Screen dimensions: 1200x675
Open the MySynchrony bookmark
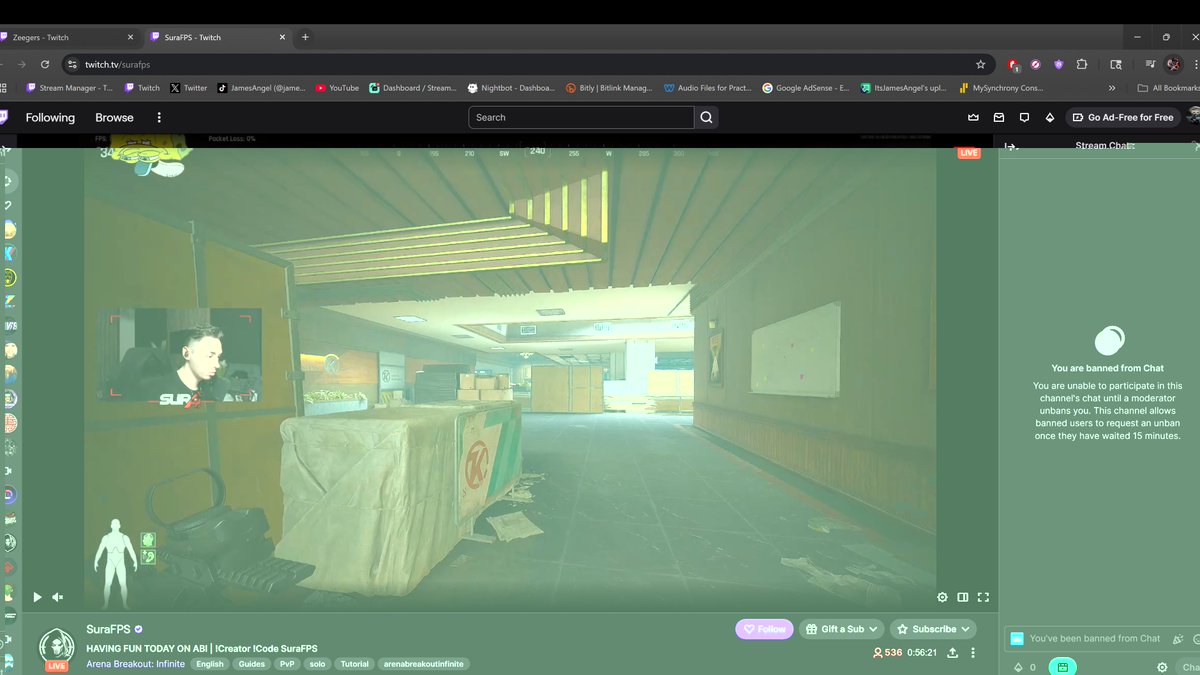click(x=1001, y=88)
